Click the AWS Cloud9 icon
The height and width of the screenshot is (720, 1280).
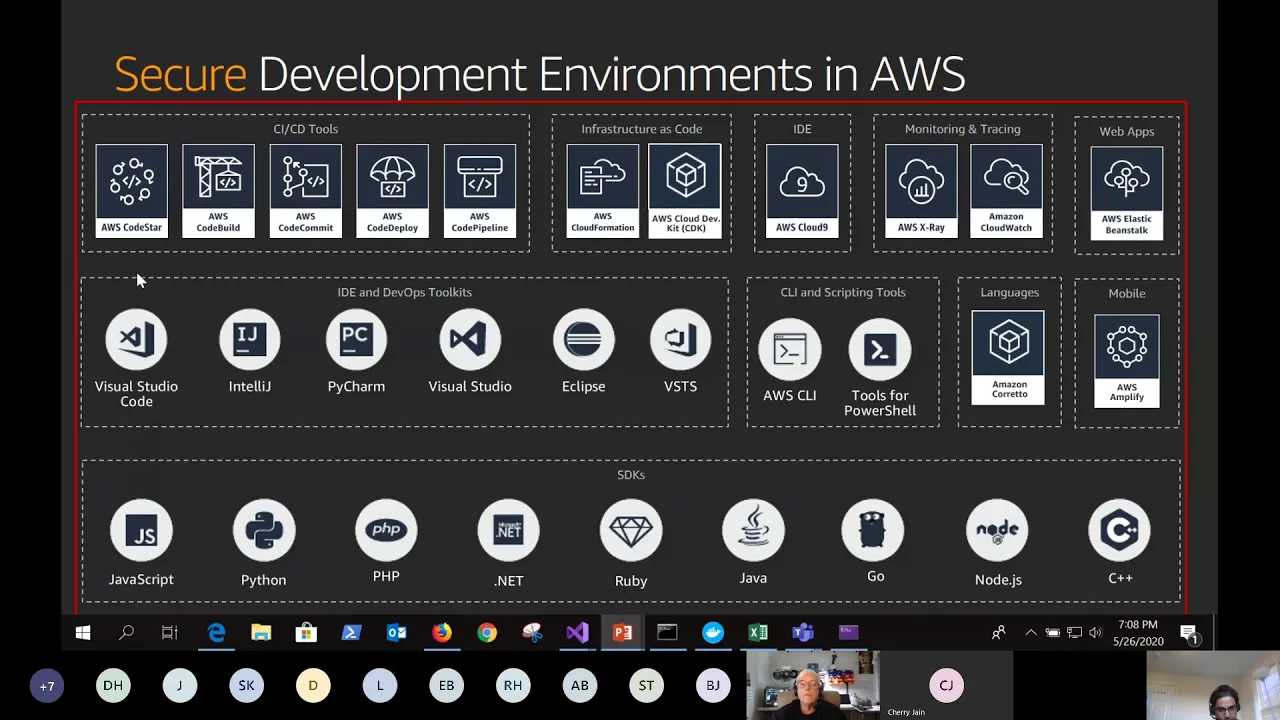[802, 191]
